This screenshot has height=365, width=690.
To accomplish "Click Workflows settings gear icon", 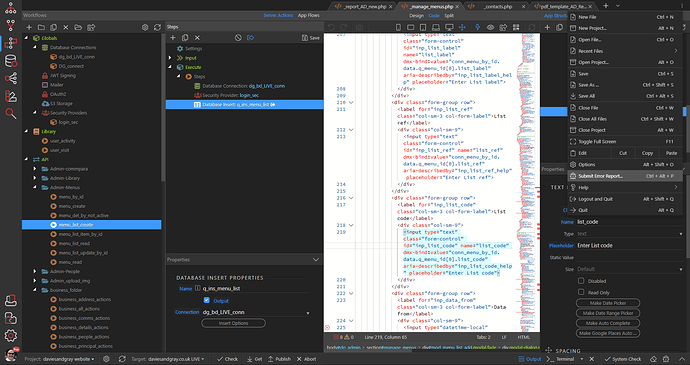I will (x=145, y=27).
